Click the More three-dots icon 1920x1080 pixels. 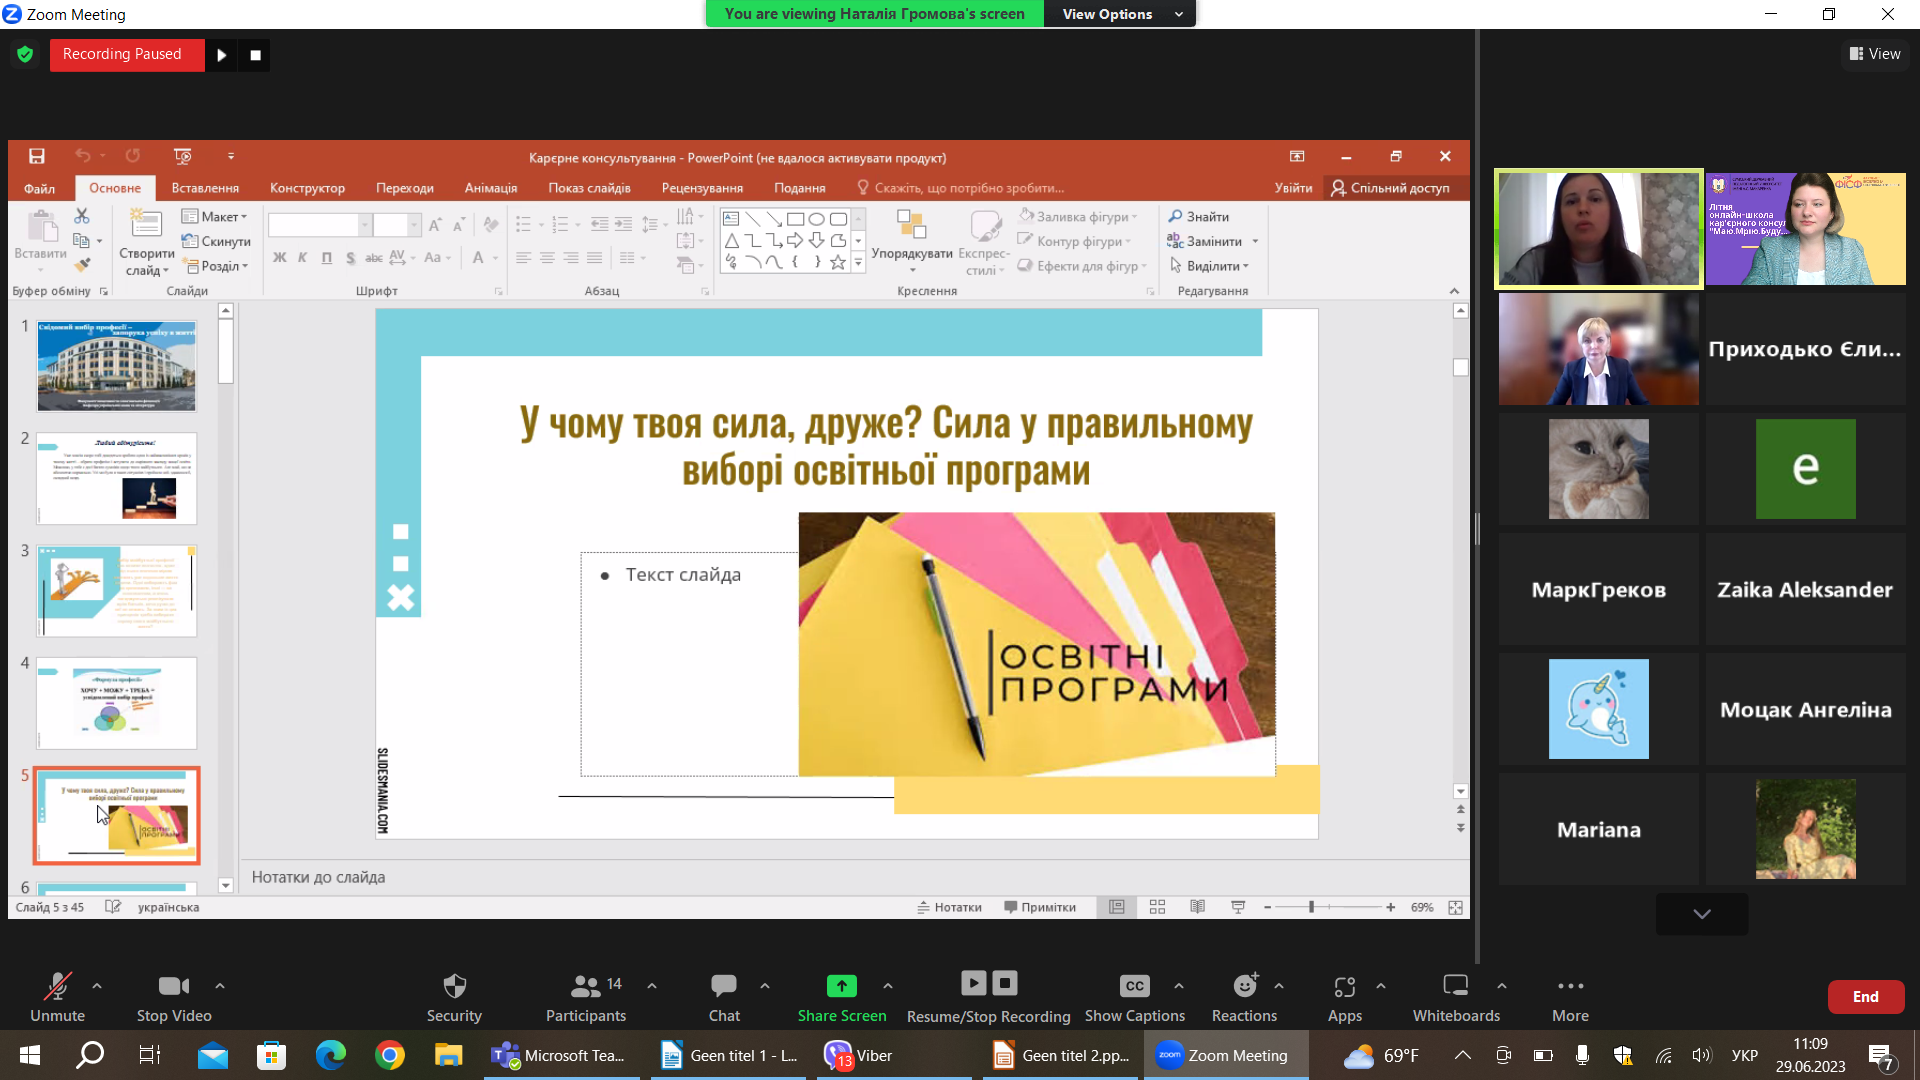click(x=1570, y=987)
